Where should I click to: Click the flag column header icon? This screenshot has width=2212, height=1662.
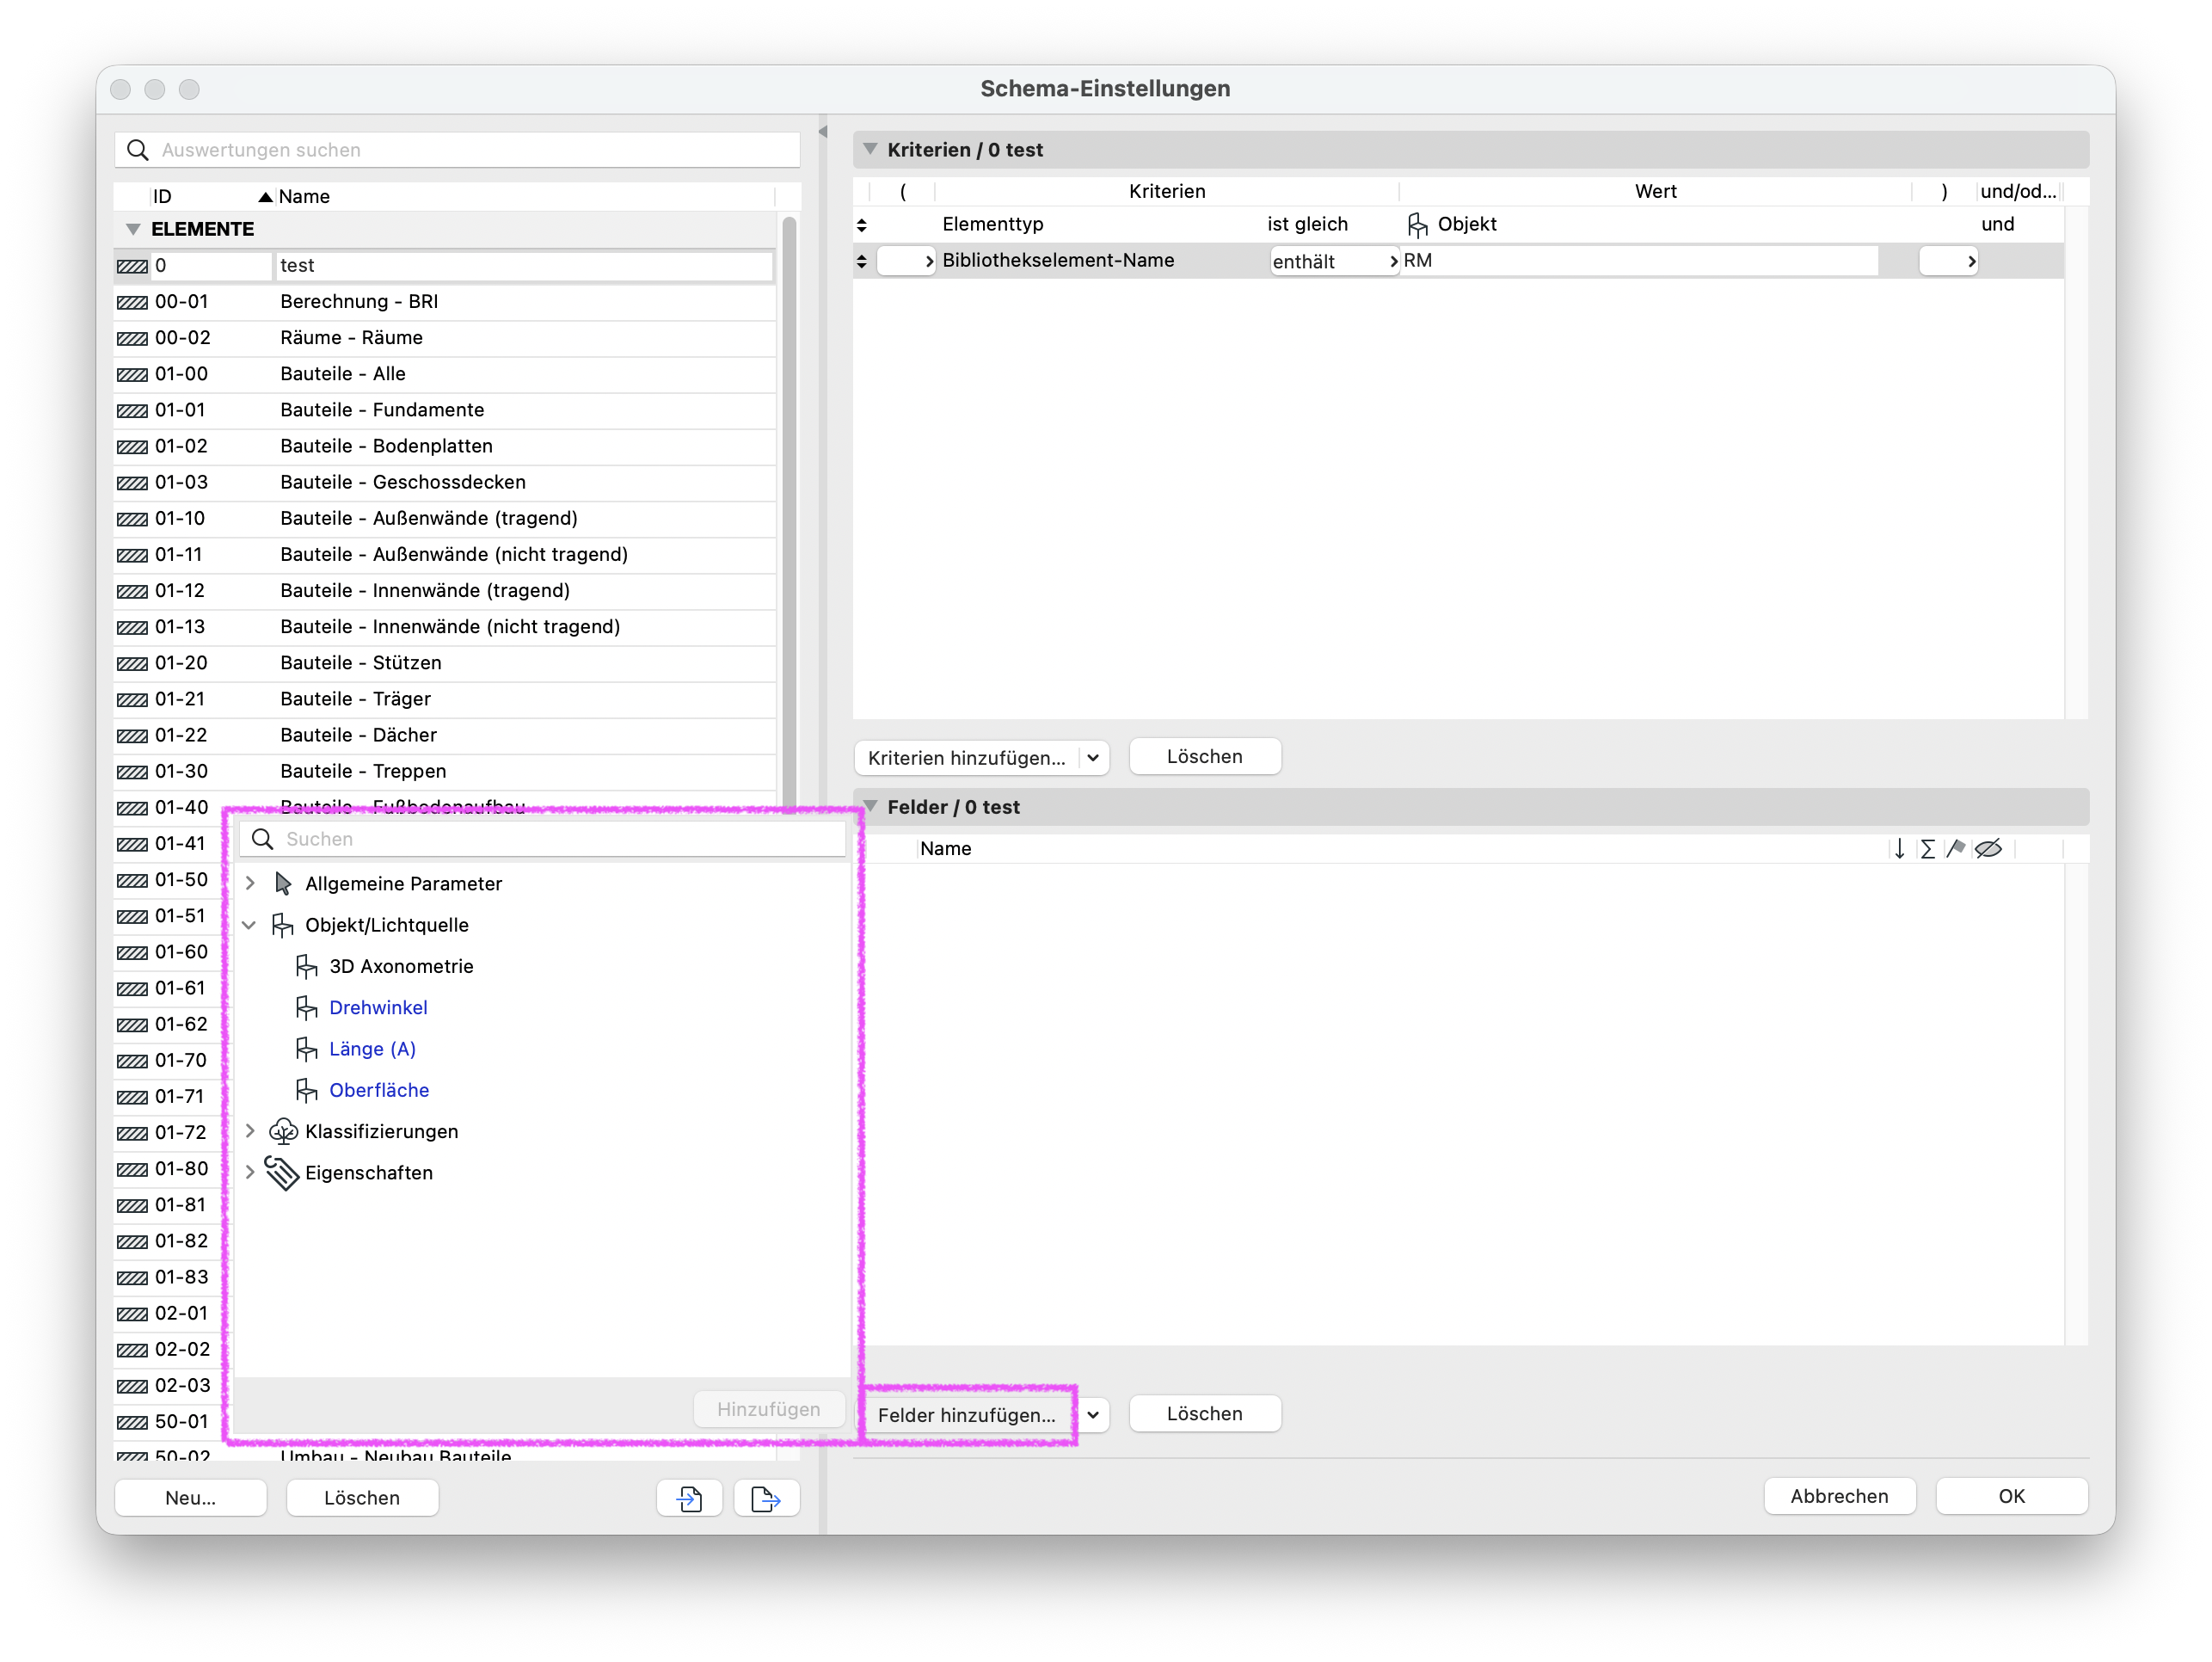point(1956,848)
